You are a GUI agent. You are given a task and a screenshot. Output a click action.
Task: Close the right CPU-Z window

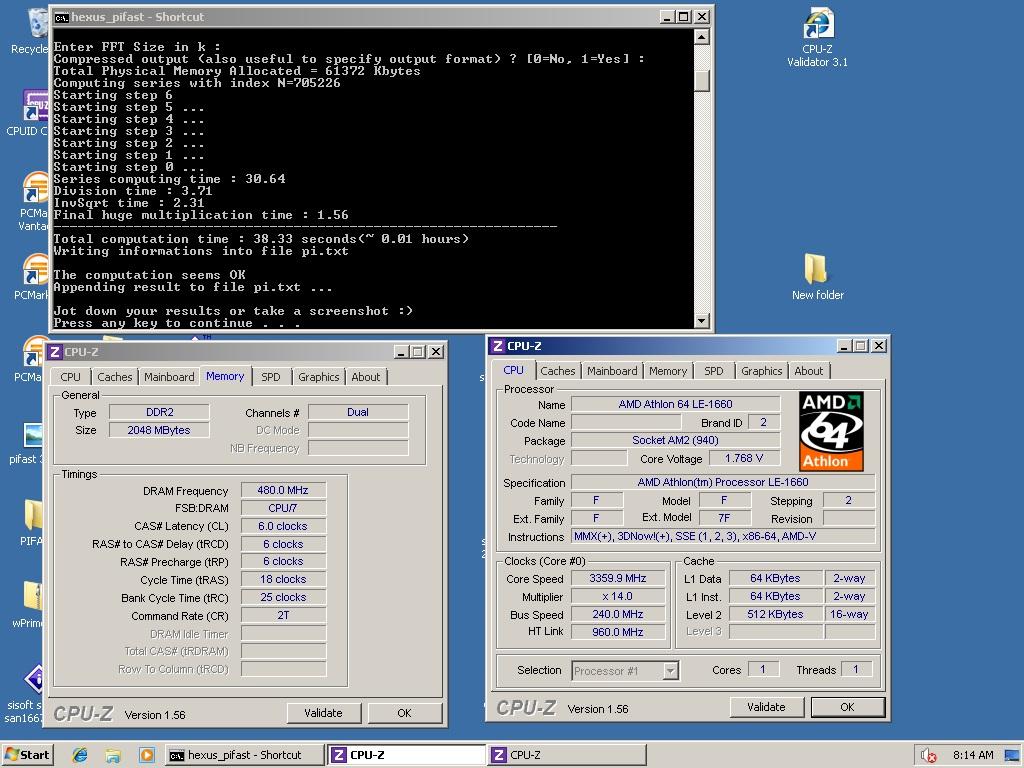pyautogui.click(x=879, y=345)
